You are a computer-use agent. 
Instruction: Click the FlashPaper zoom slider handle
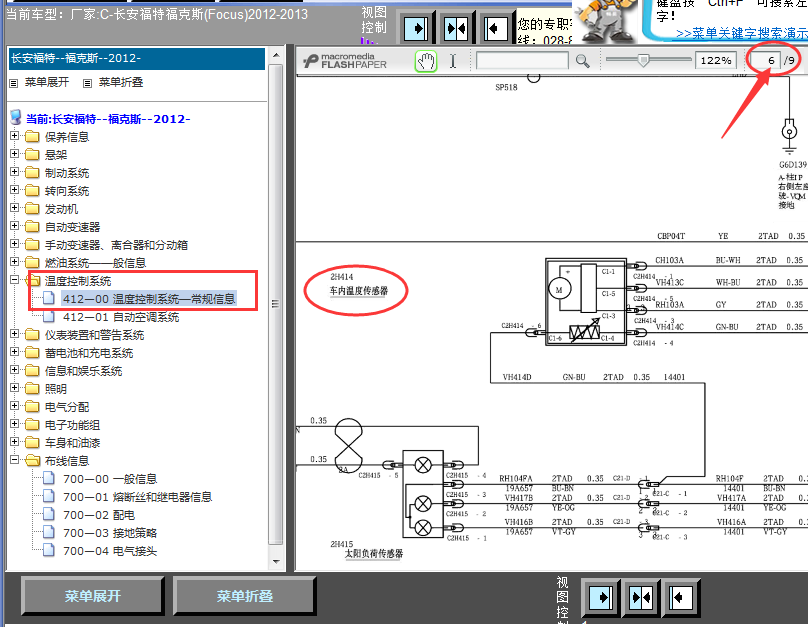click(643, 60)
